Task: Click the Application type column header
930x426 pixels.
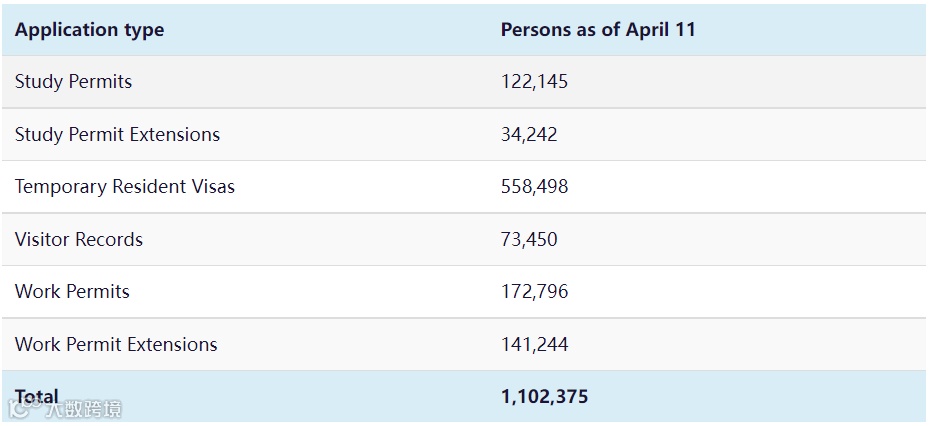Action: (x=89, y=30)
